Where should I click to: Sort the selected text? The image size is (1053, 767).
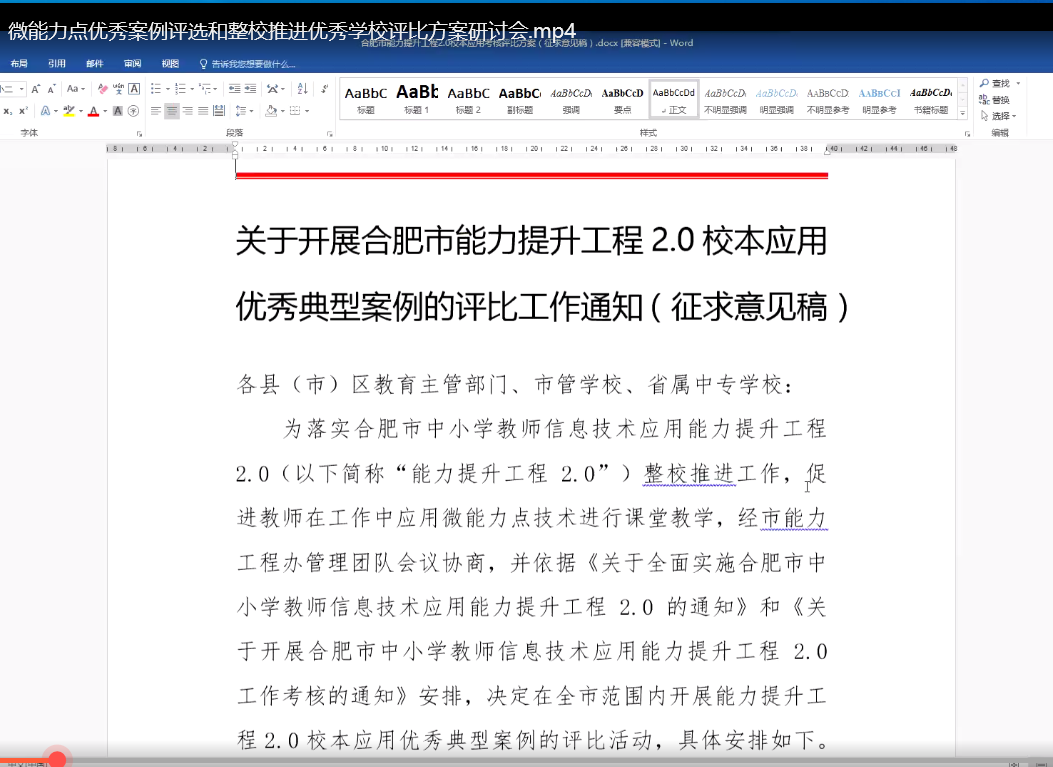click(302, 89)
